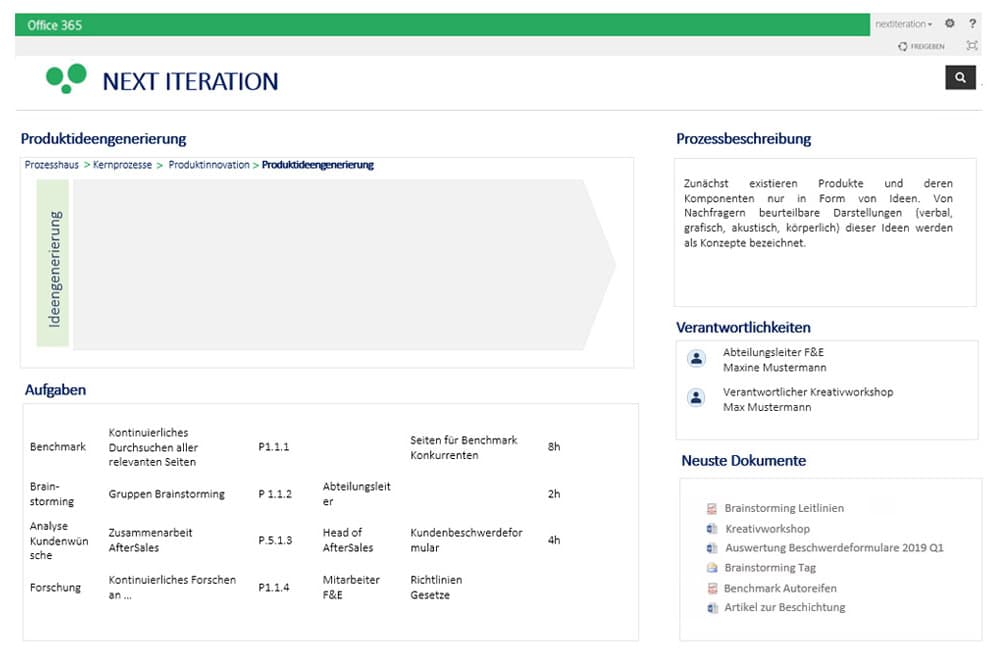
Task: Click Gruppen Brainstorming description cell
Action: [x=167, y=494]
